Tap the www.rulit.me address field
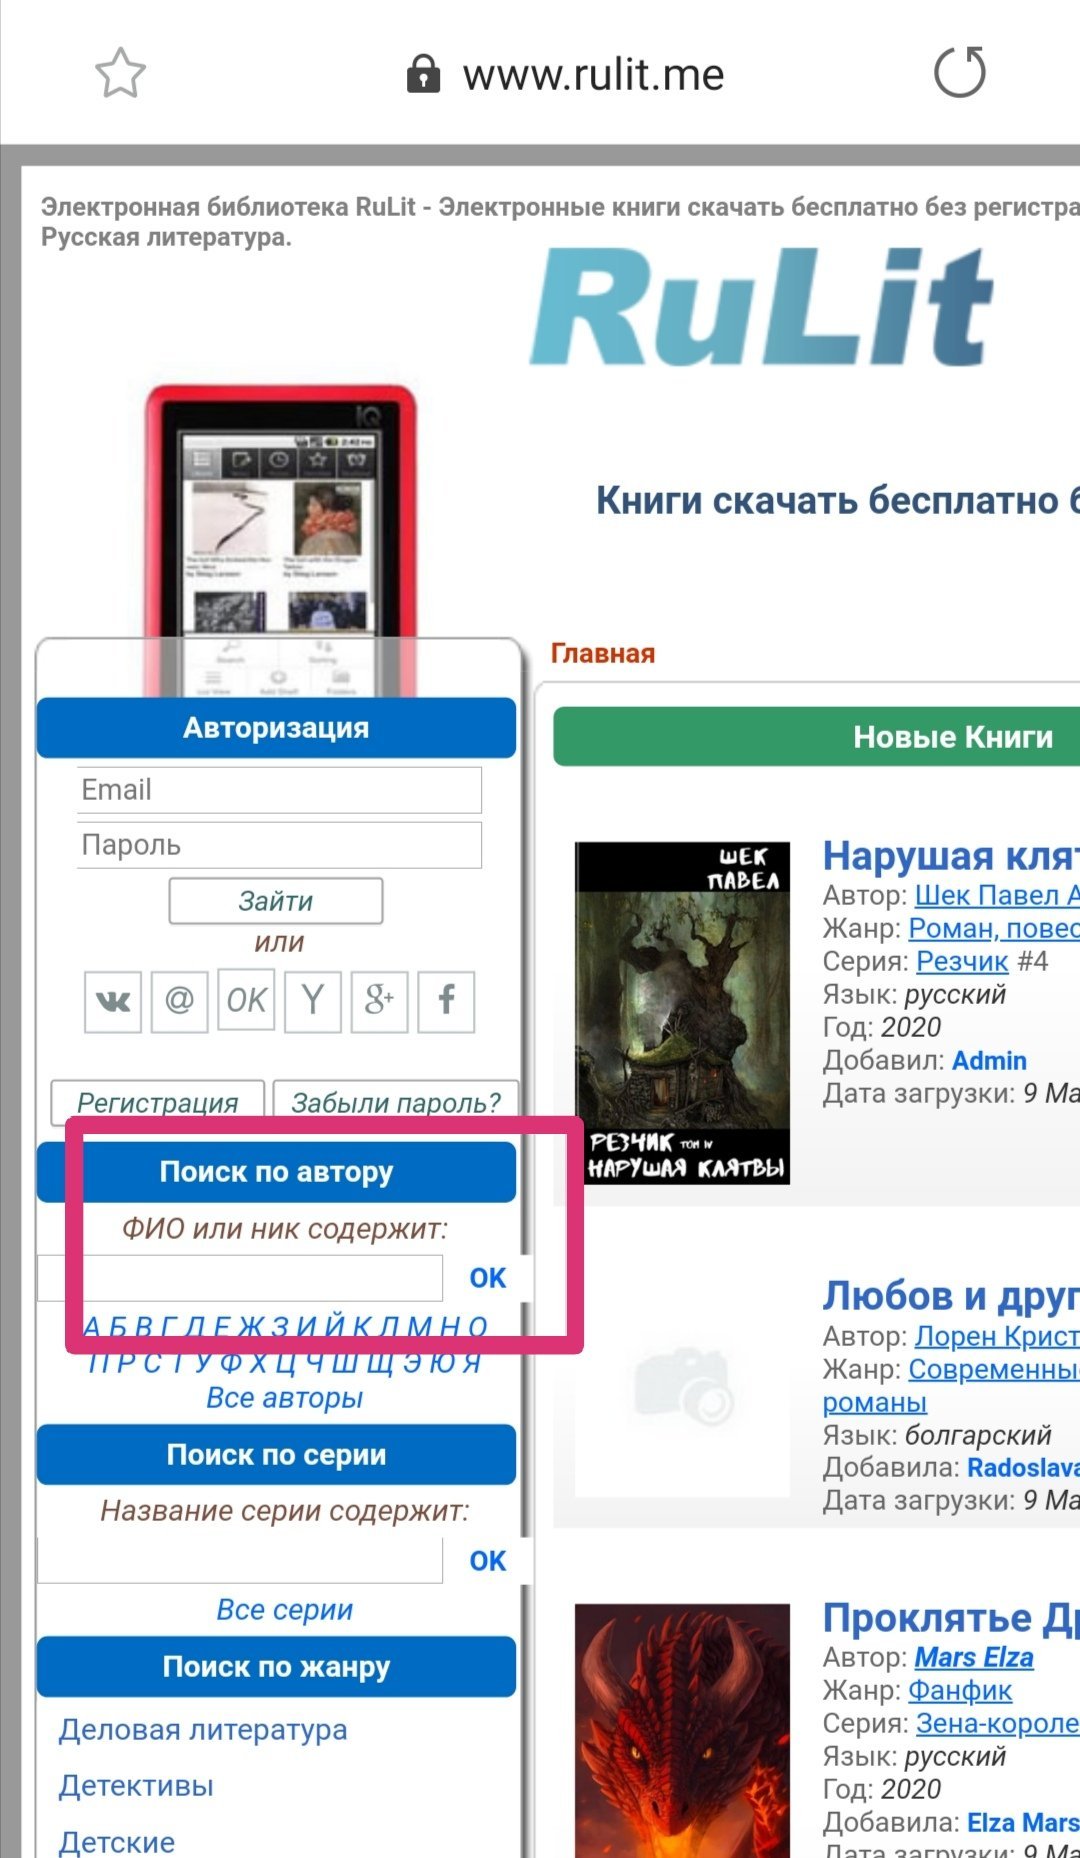The height and width of the screenshot is (1858, 1080). point(593,74)
